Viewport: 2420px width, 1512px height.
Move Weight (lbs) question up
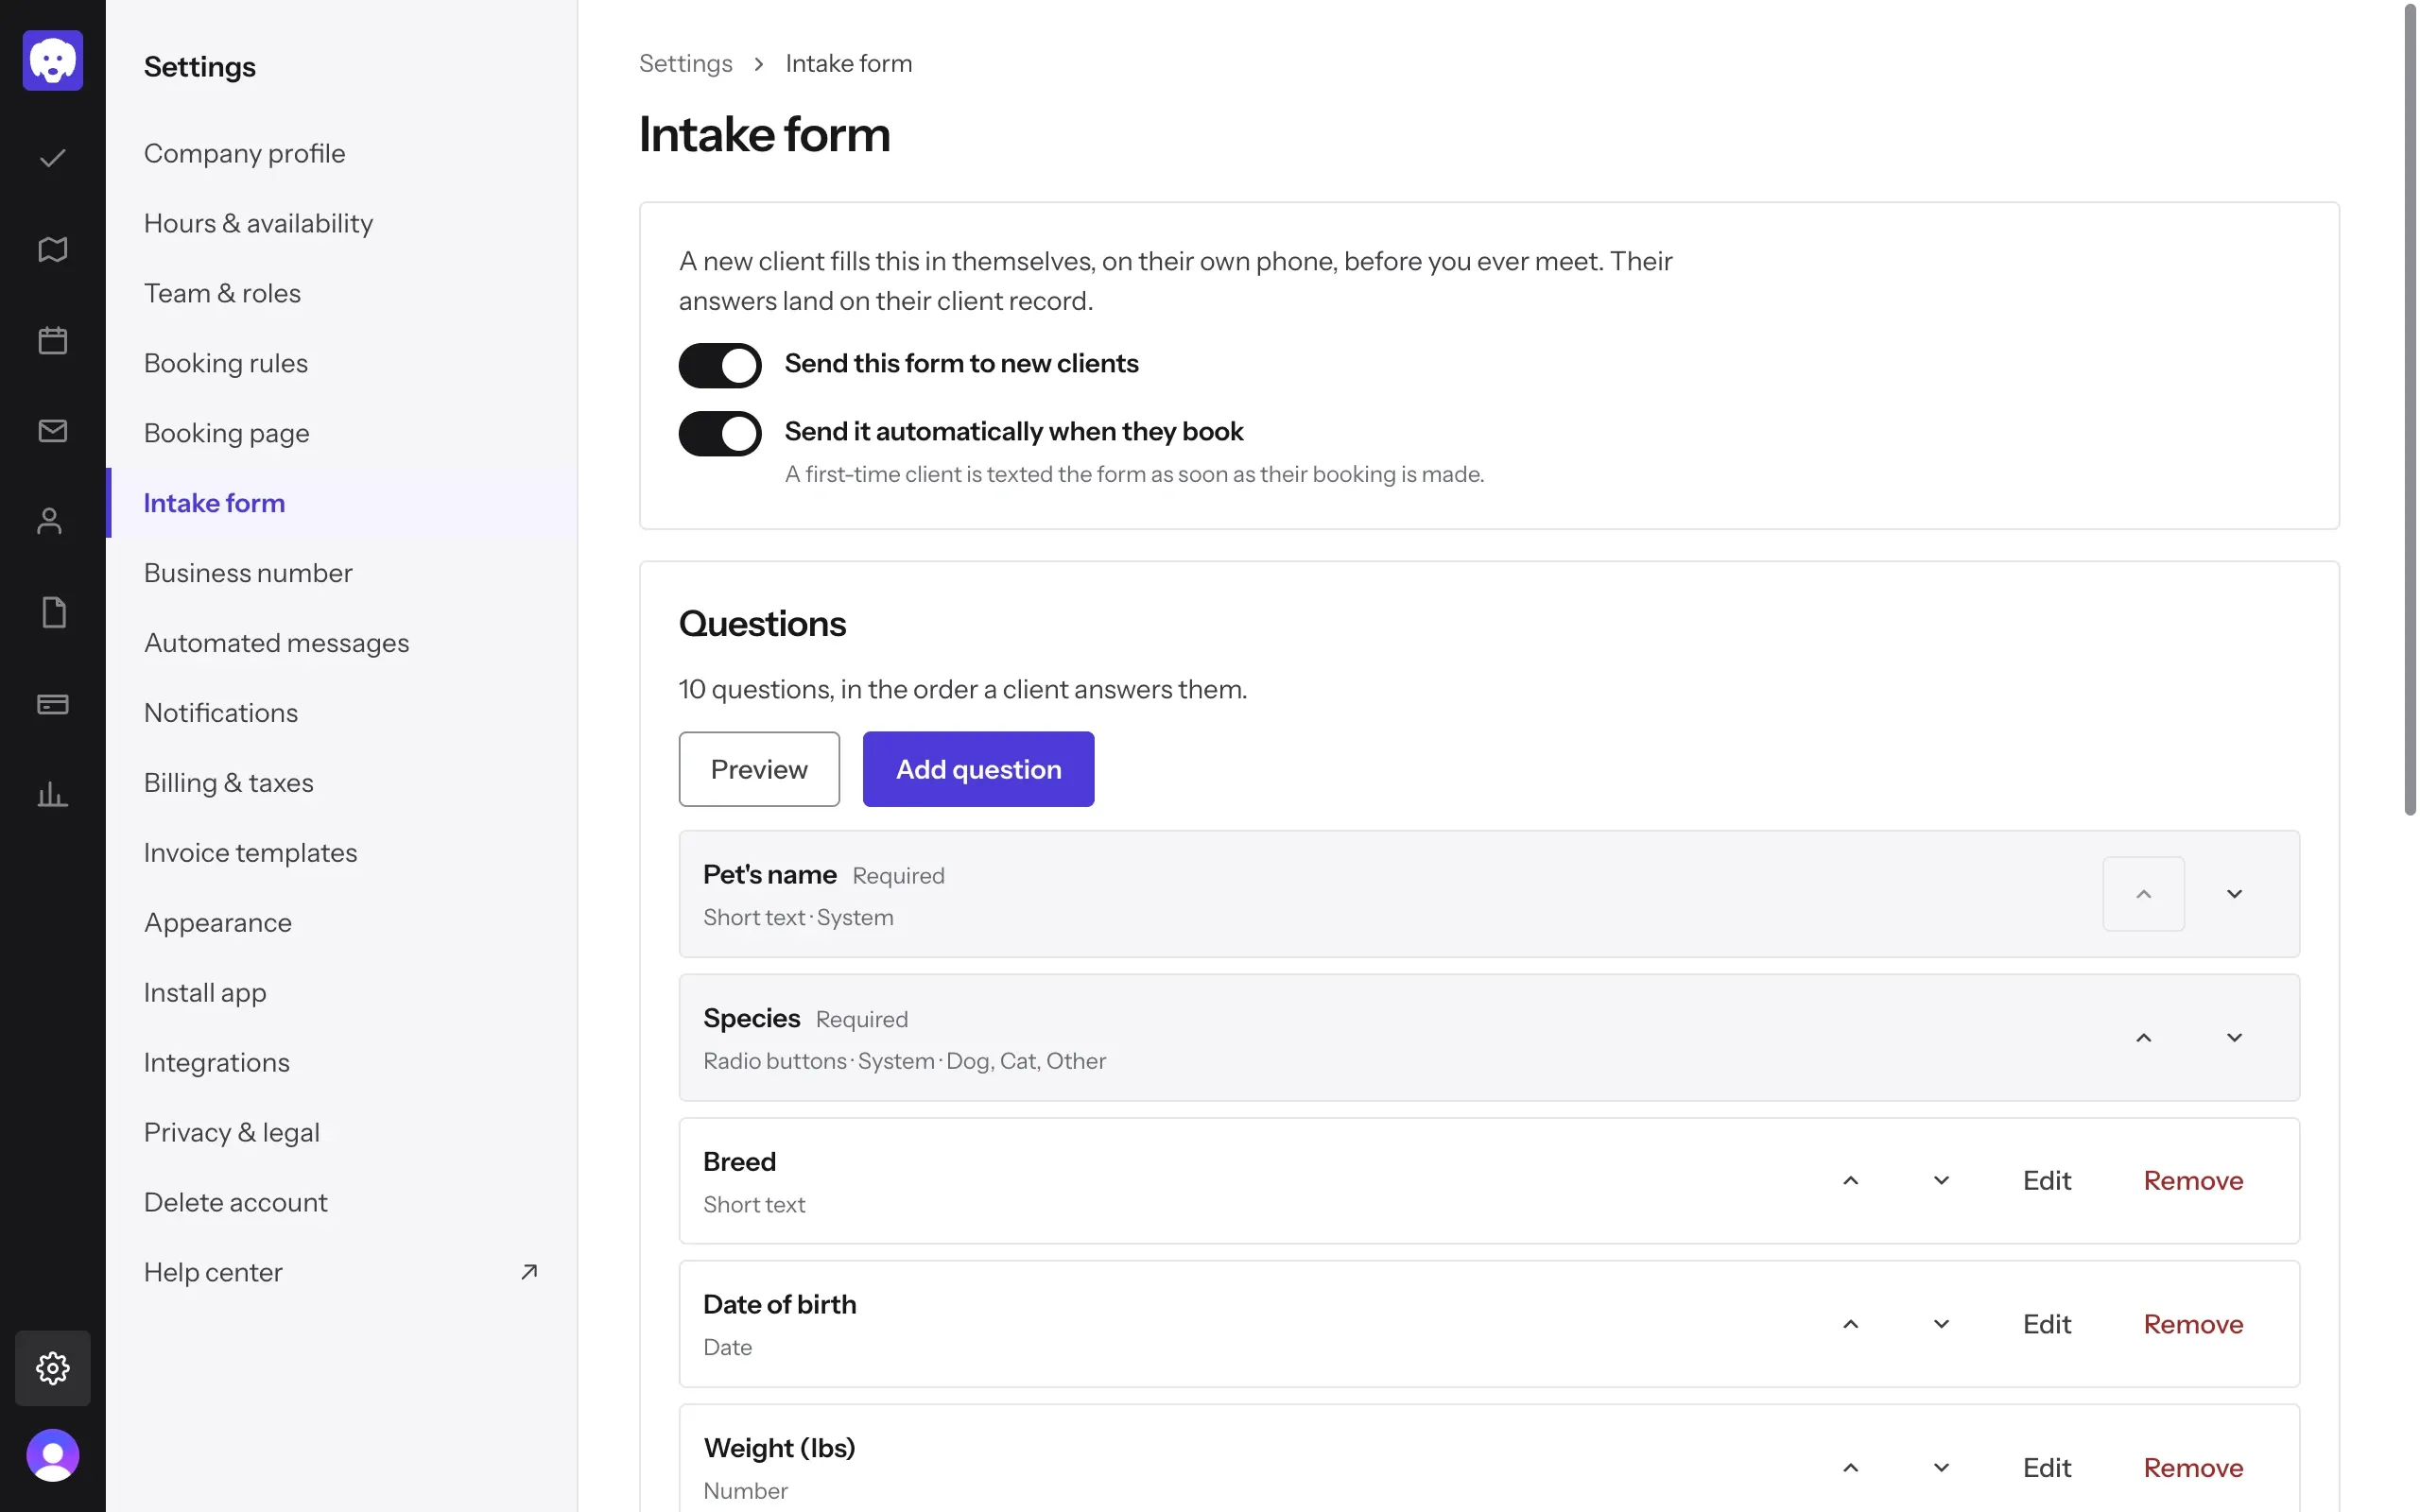tap(1851, 1468)
